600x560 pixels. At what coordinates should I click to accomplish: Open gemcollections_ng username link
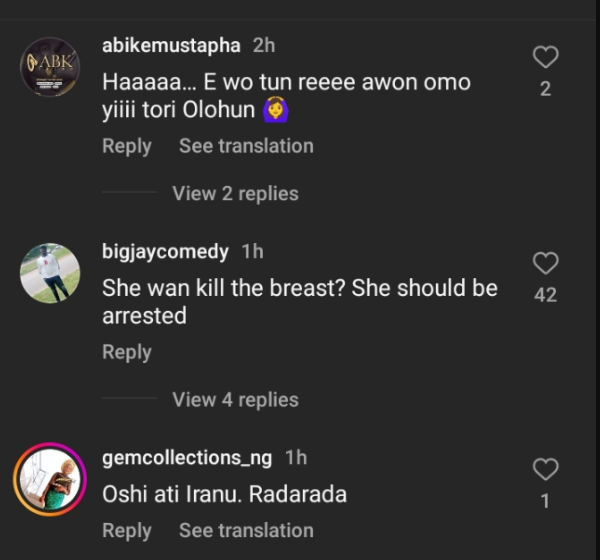point(187,458)
